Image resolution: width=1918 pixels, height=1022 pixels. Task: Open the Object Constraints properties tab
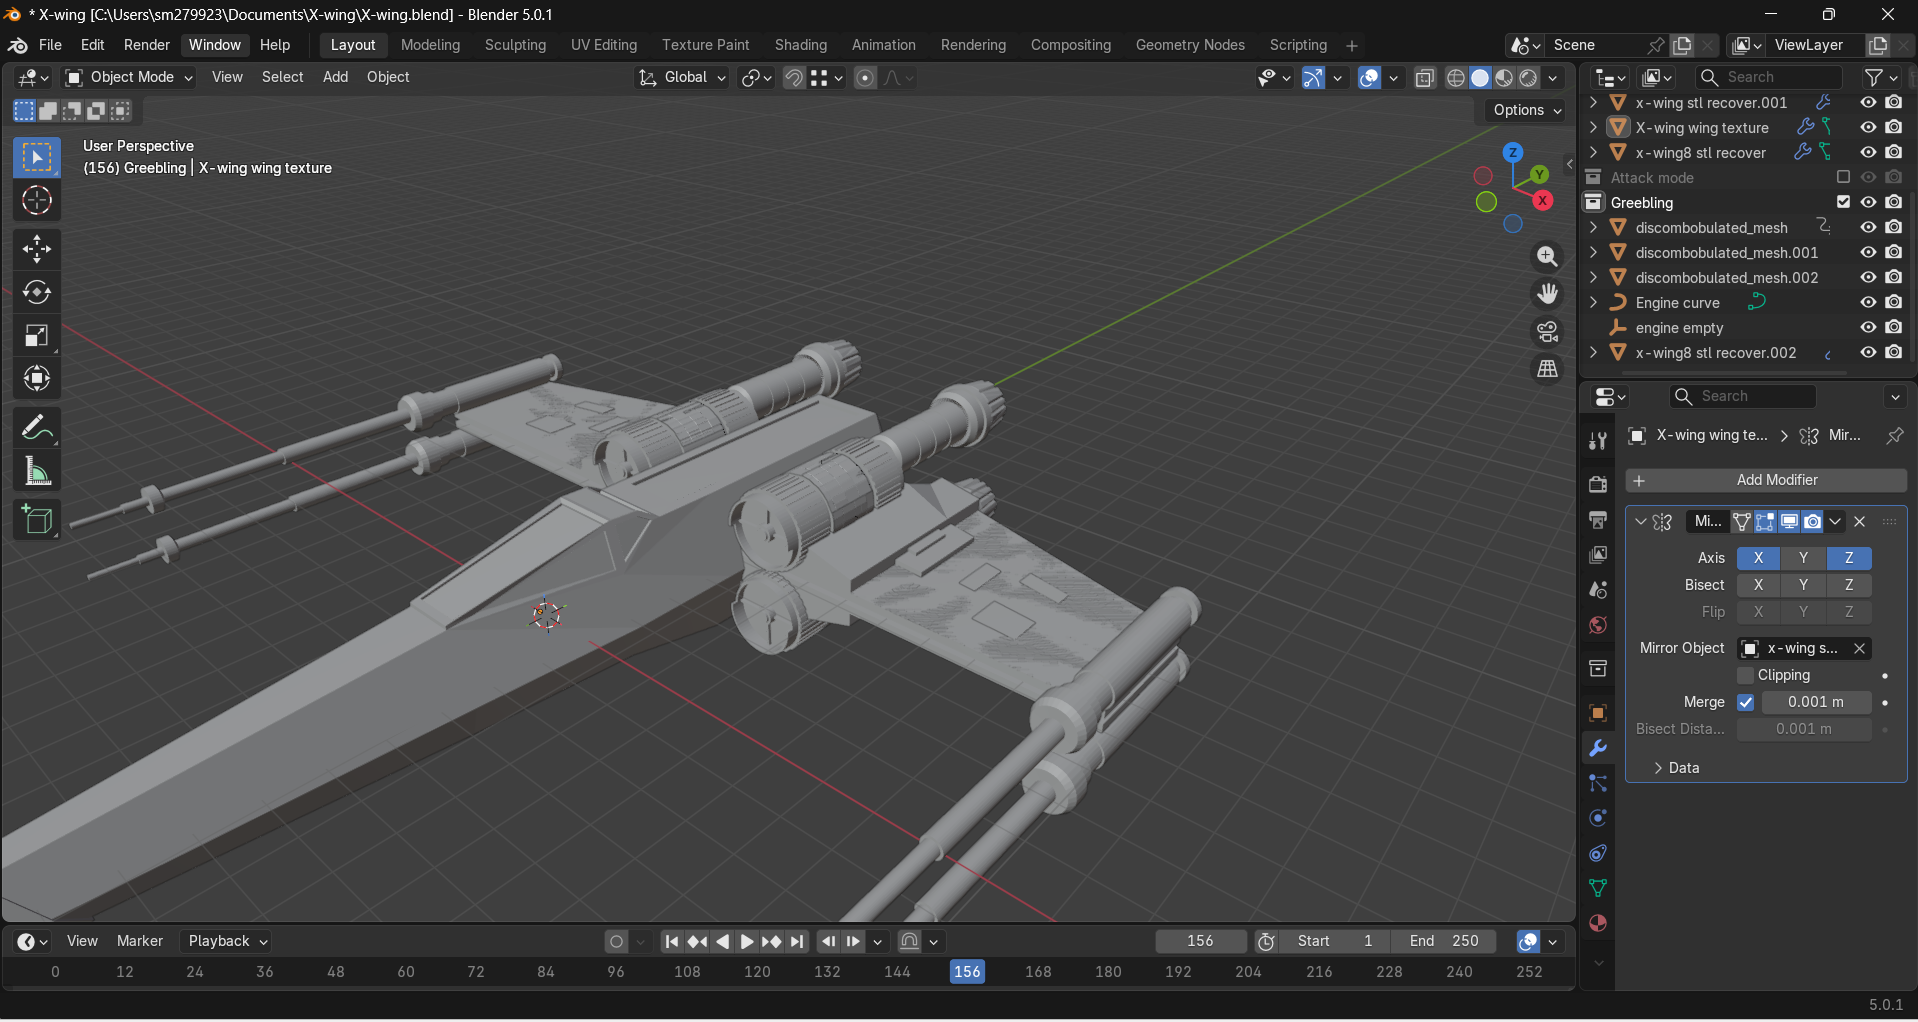point(1598,853)
